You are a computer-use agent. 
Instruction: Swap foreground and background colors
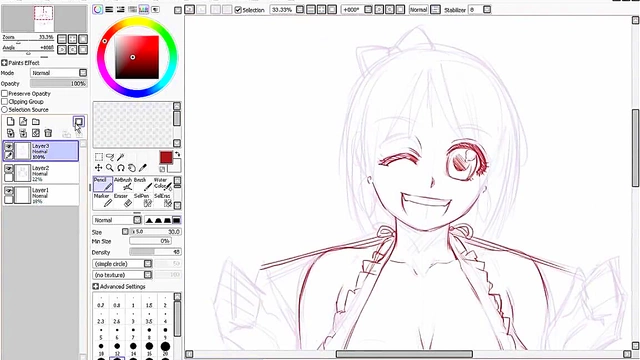click(x=178, y=154)
